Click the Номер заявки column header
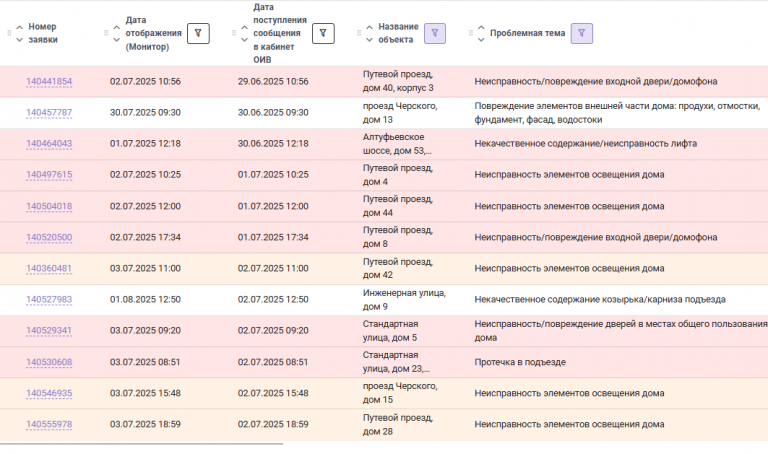768x454 pixels. (x=42, y=33)
